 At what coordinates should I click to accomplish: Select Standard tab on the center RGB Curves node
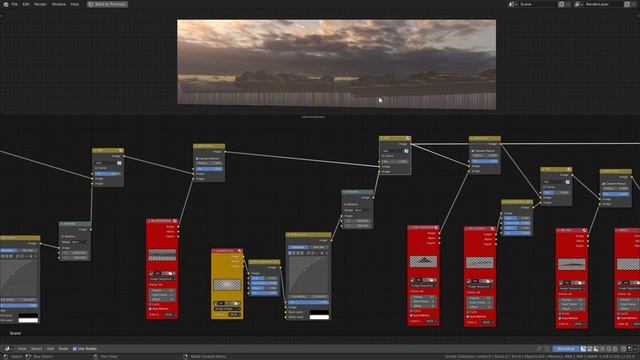298,247
